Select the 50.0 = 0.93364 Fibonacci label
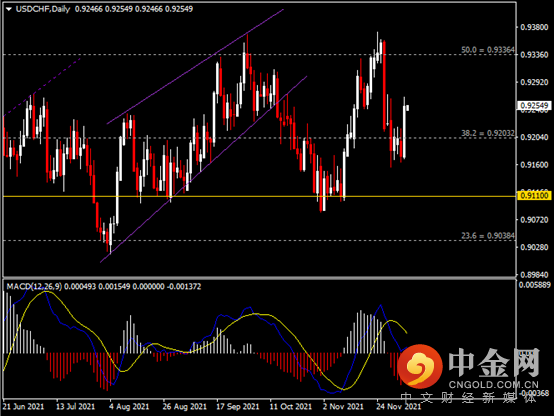The height and width of the screenshot is (416, 554). 488,50
